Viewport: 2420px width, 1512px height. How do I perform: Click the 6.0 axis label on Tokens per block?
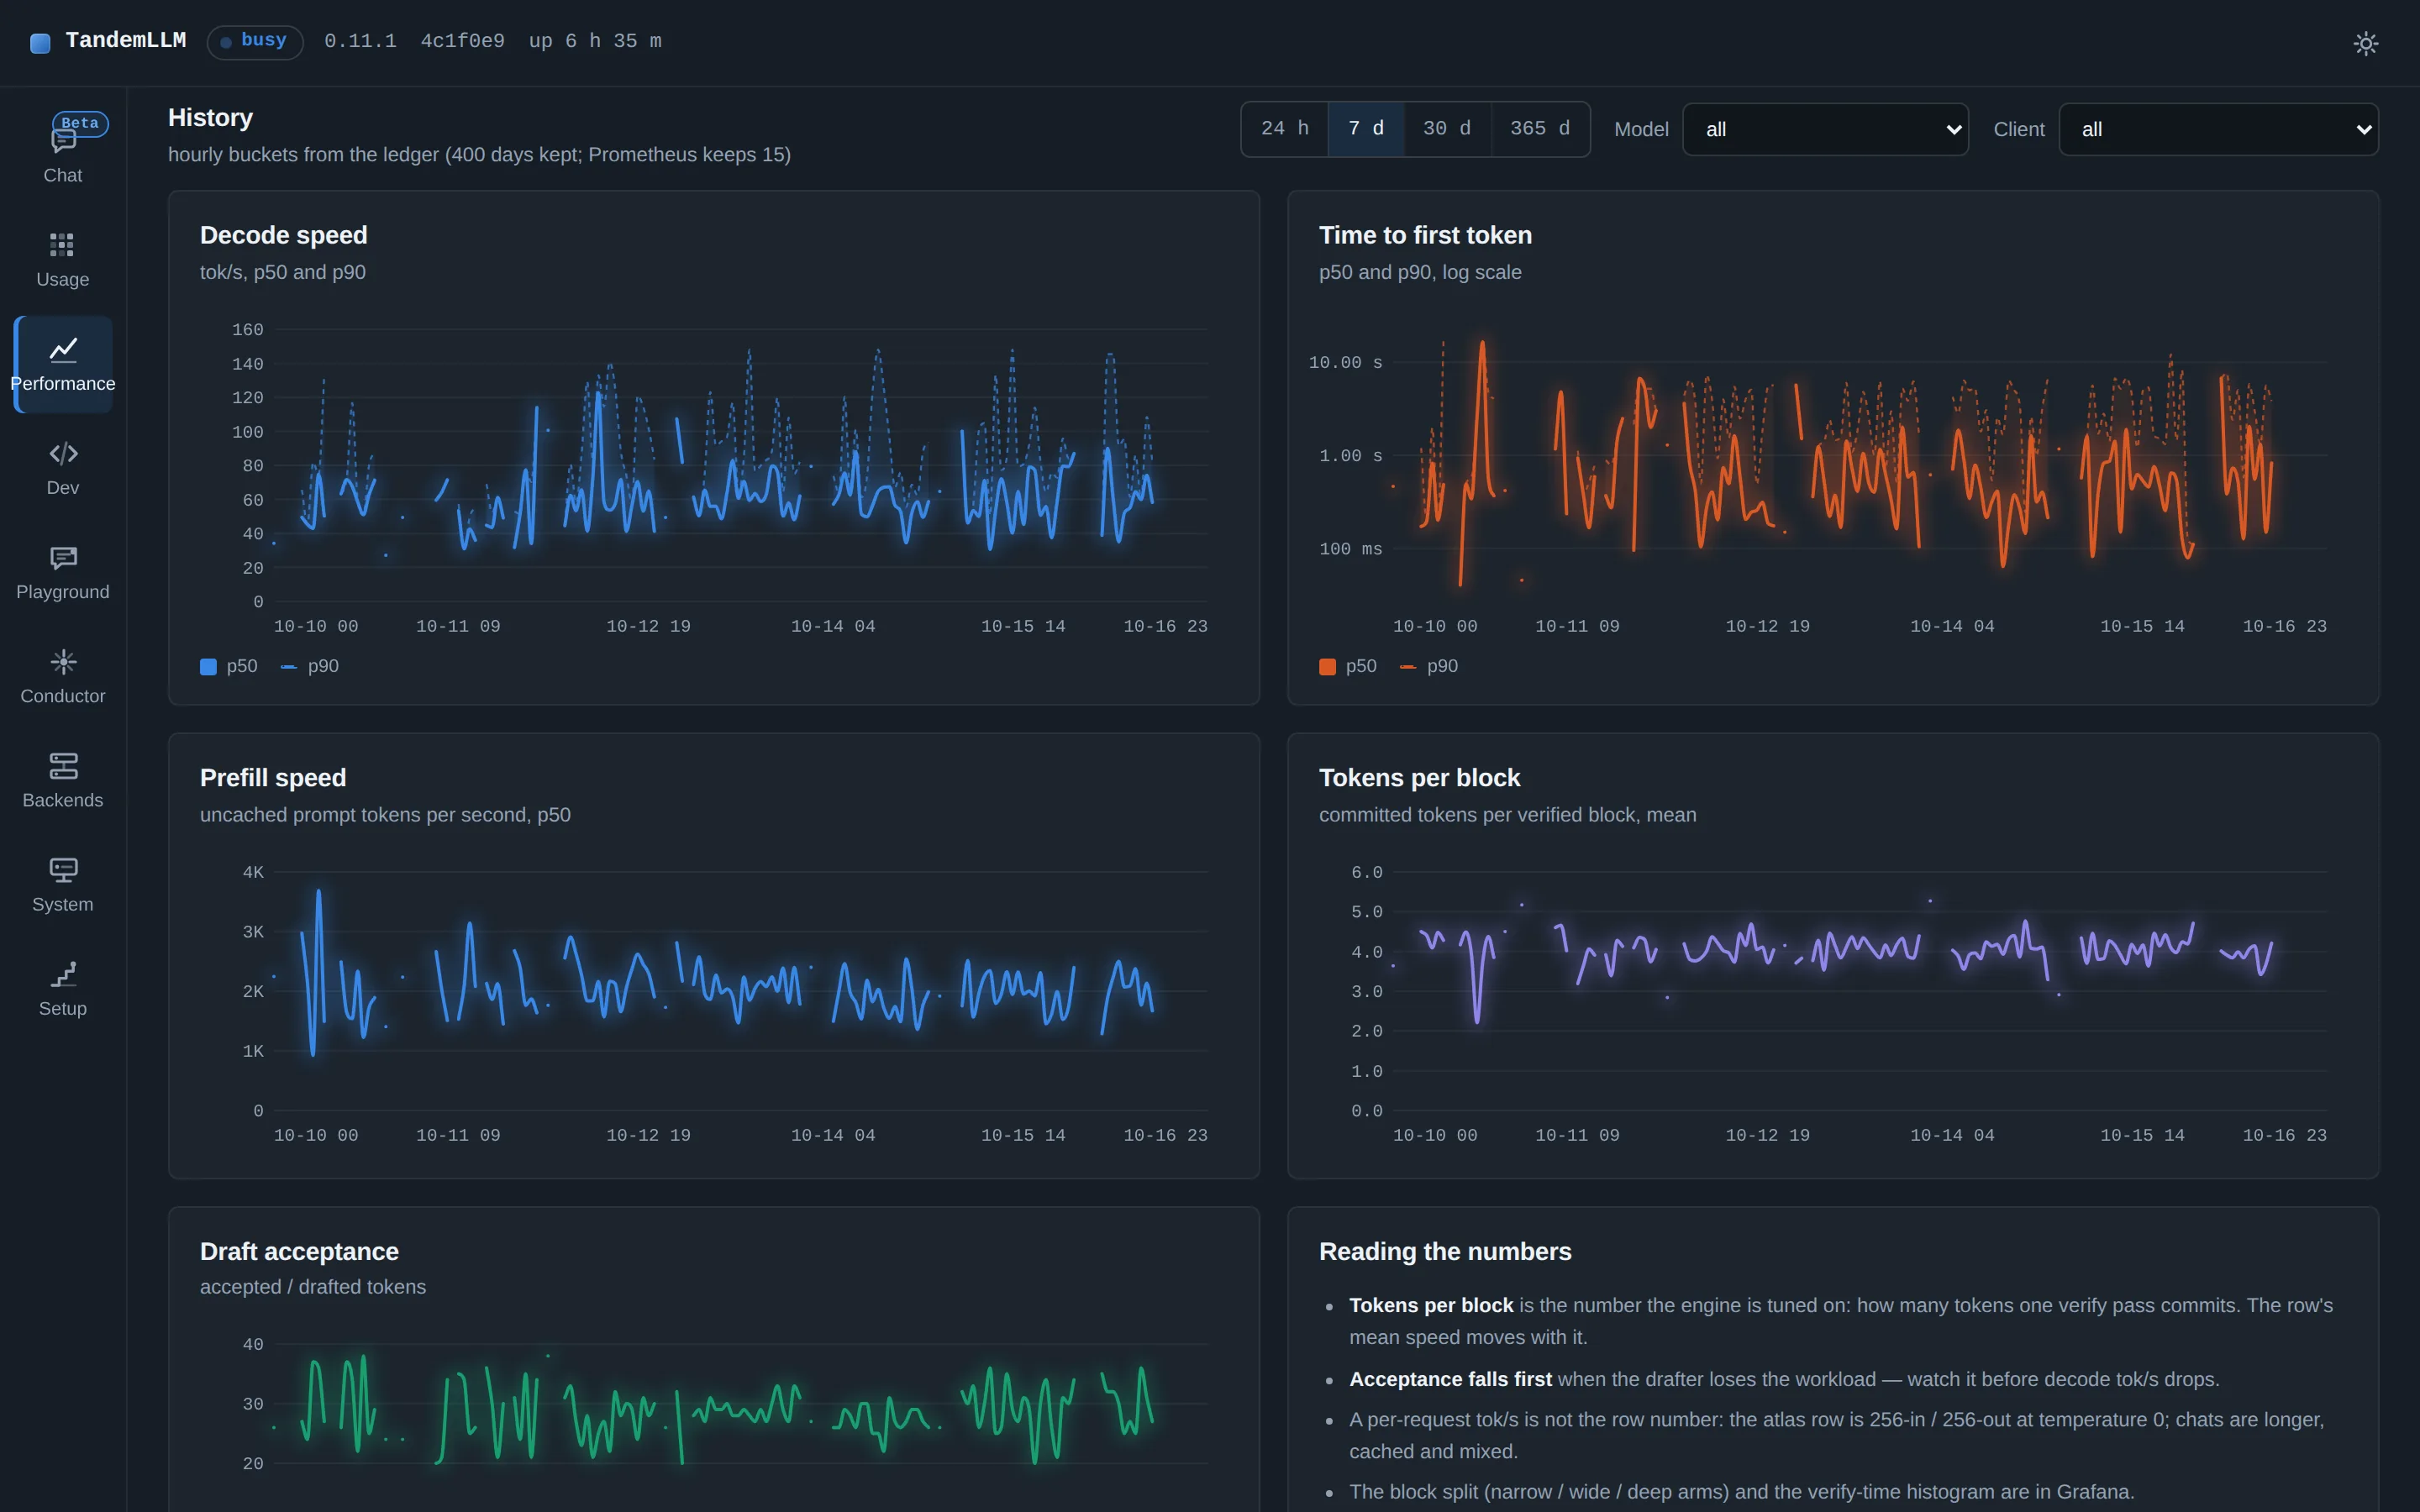tap(1366, 872)
